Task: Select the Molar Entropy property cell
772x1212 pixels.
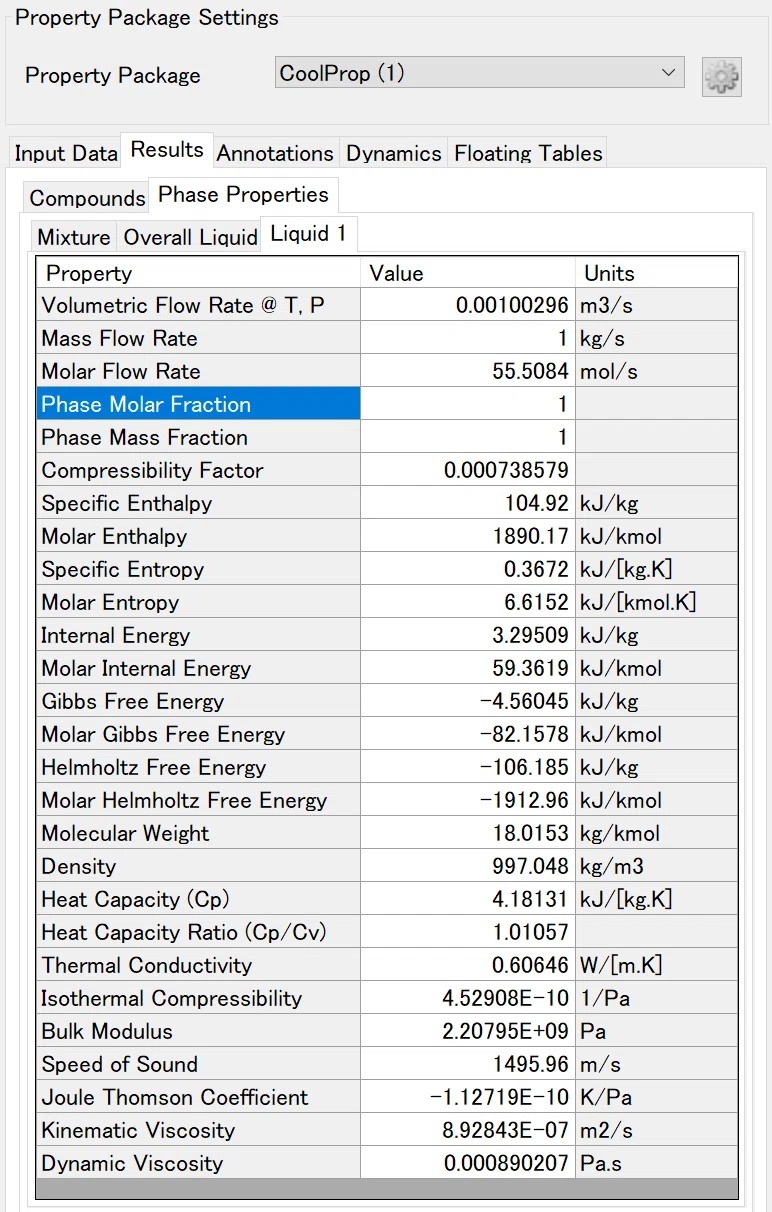Action: (198, 602)
